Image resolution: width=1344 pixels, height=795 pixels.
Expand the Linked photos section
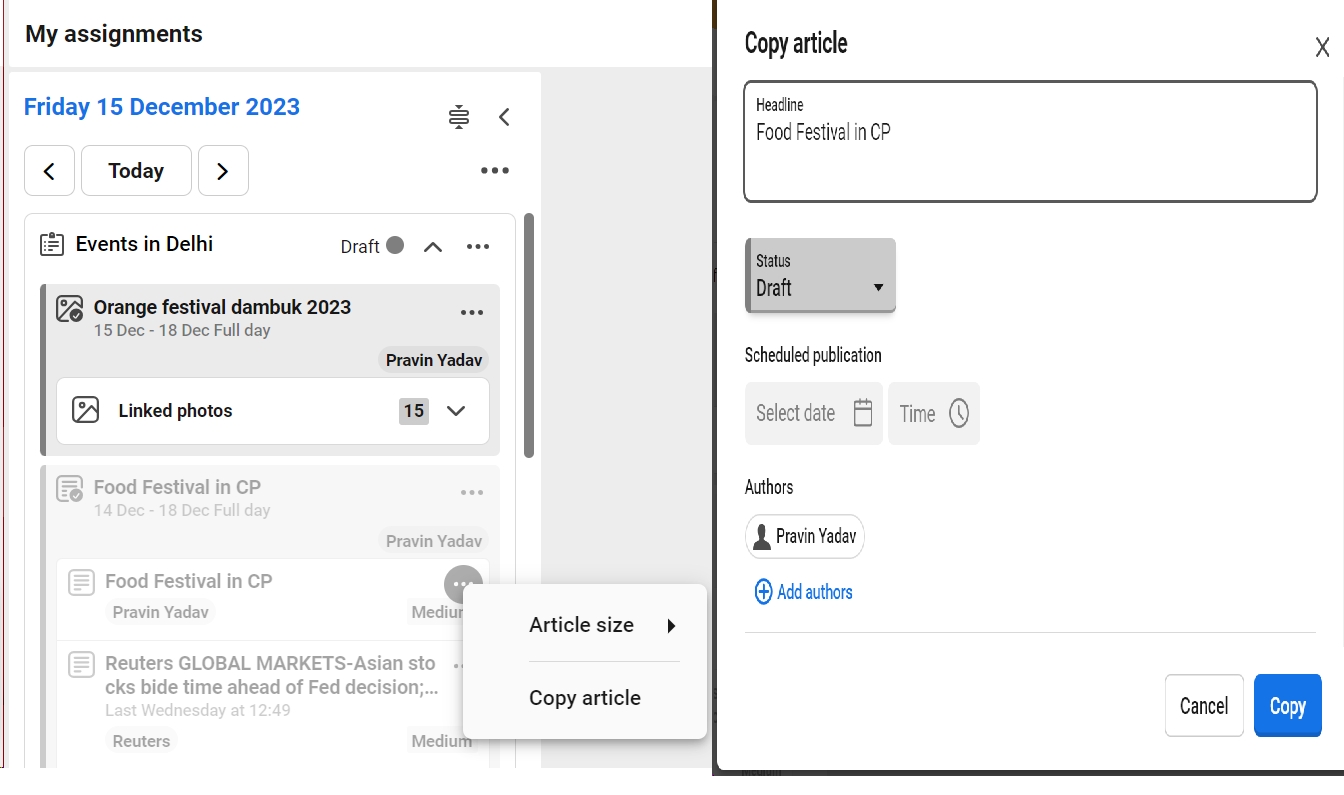click(456, 411)
